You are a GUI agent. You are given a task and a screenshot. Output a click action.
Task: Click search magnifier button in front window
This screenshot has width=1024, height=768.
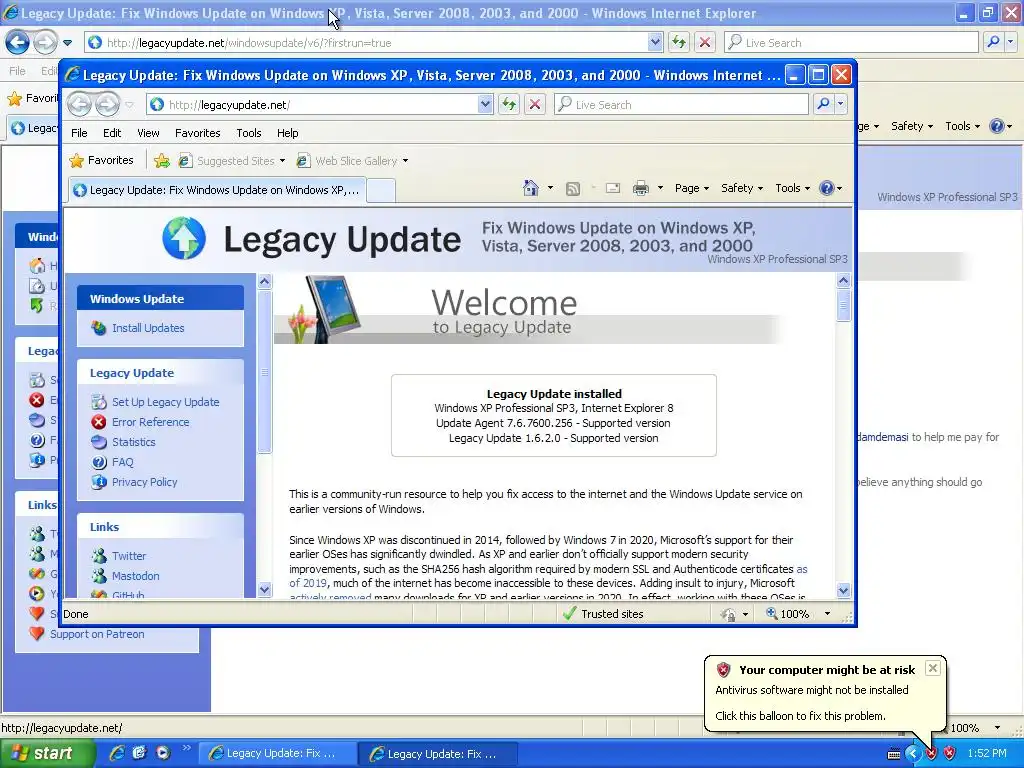point(824,104)
